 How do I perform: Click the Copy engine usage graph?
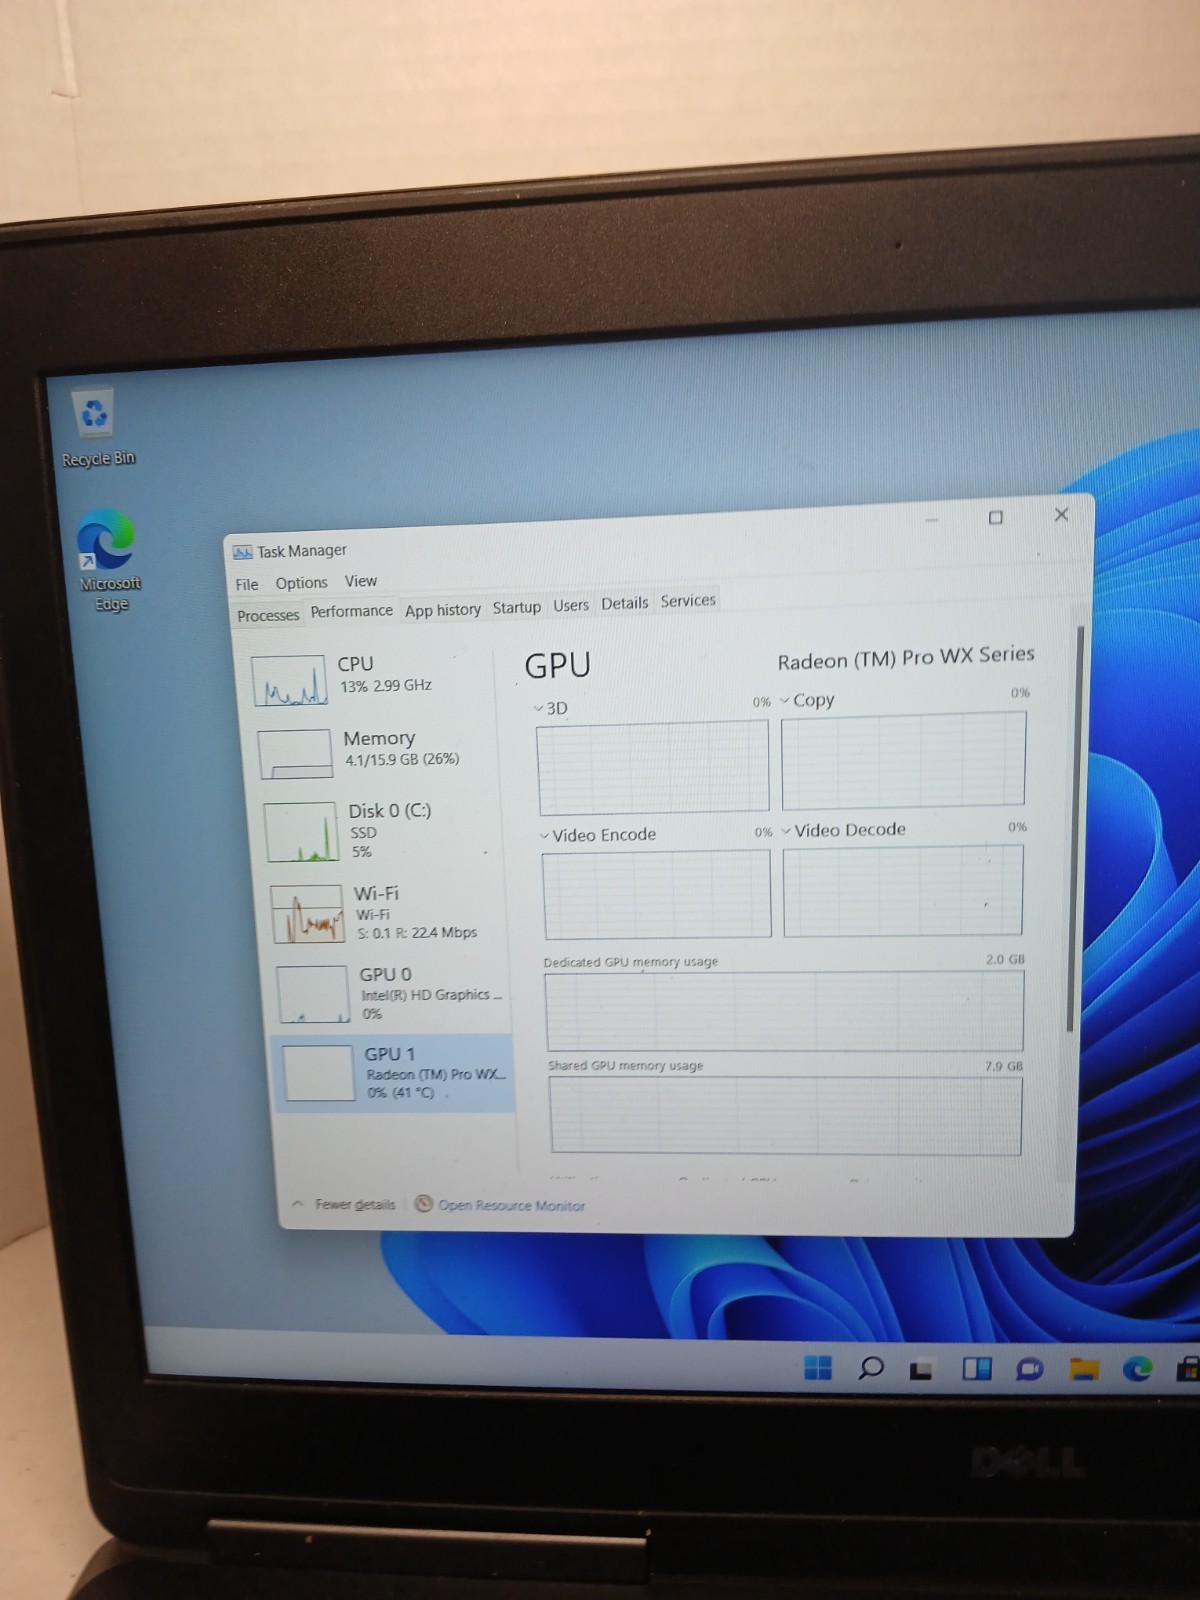(903, 759)
